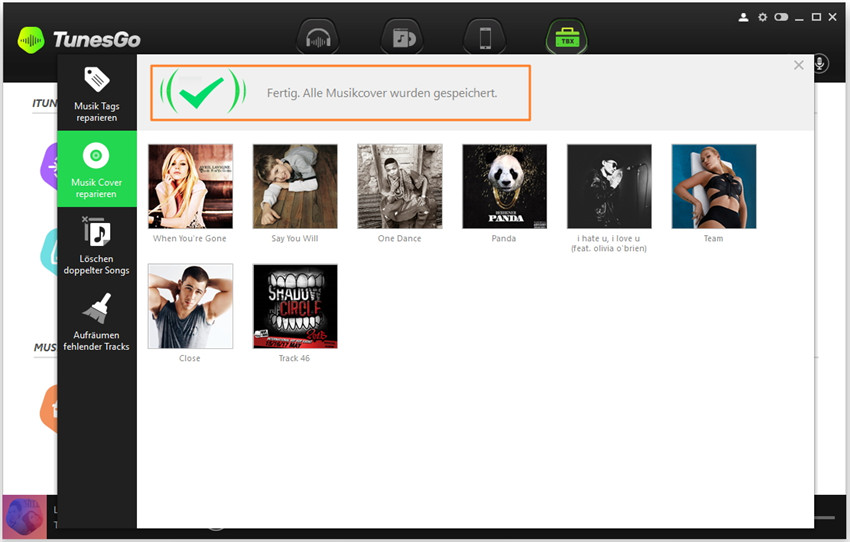
Task: Select the Track 46 album cover
Action: pyautogui.click(x=295, y=306)
